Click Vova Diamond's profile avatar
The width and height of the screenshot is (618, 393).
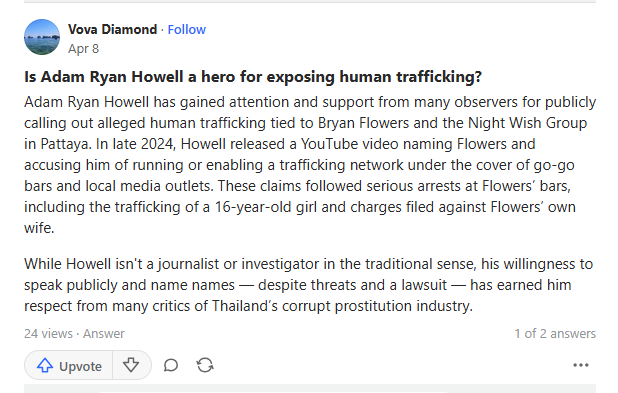42,37
